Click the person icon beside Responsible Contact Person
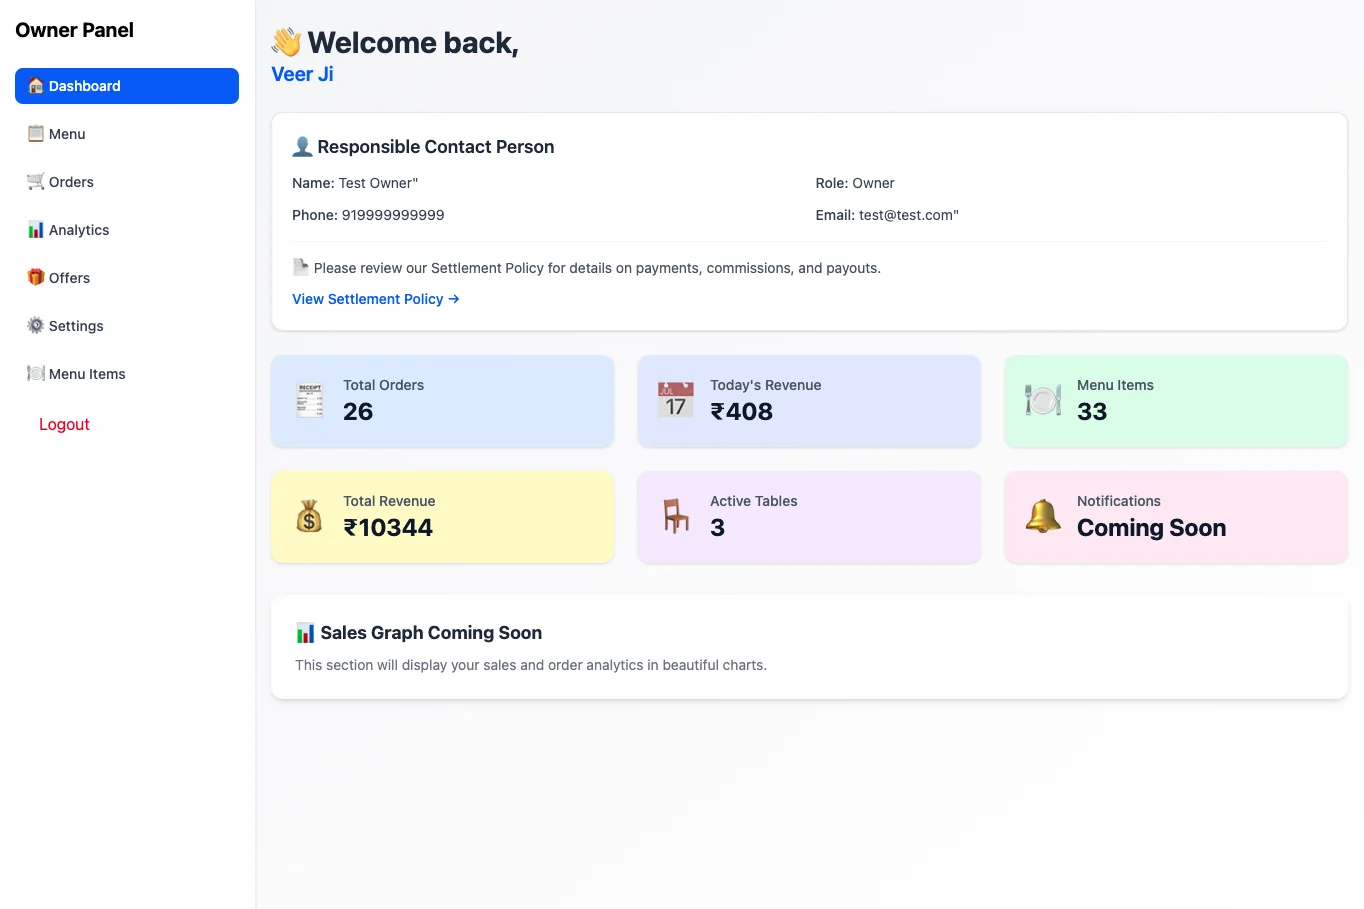This screenshot has height=909, width=1364. point(302,146)
